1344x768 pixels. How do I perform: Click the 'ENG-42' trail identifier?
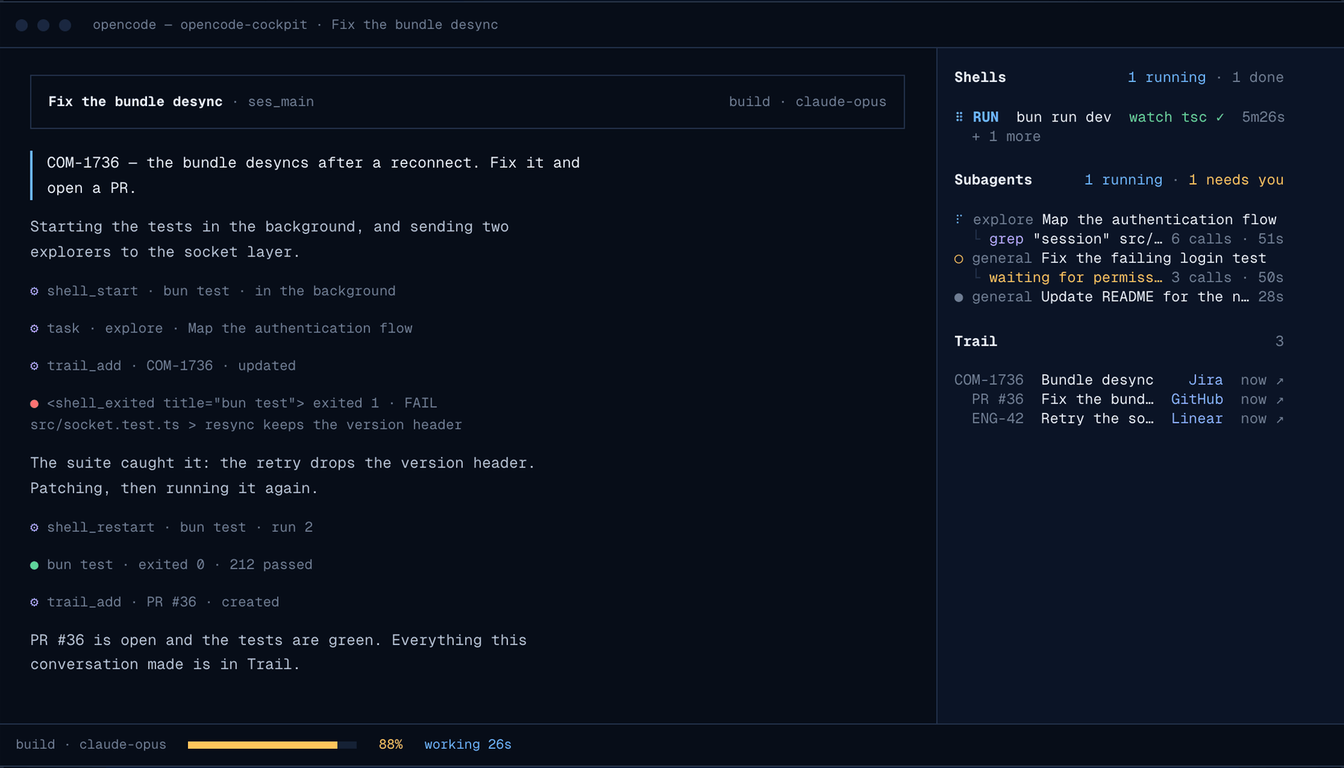pyautogui.click(x=998, y=419)
